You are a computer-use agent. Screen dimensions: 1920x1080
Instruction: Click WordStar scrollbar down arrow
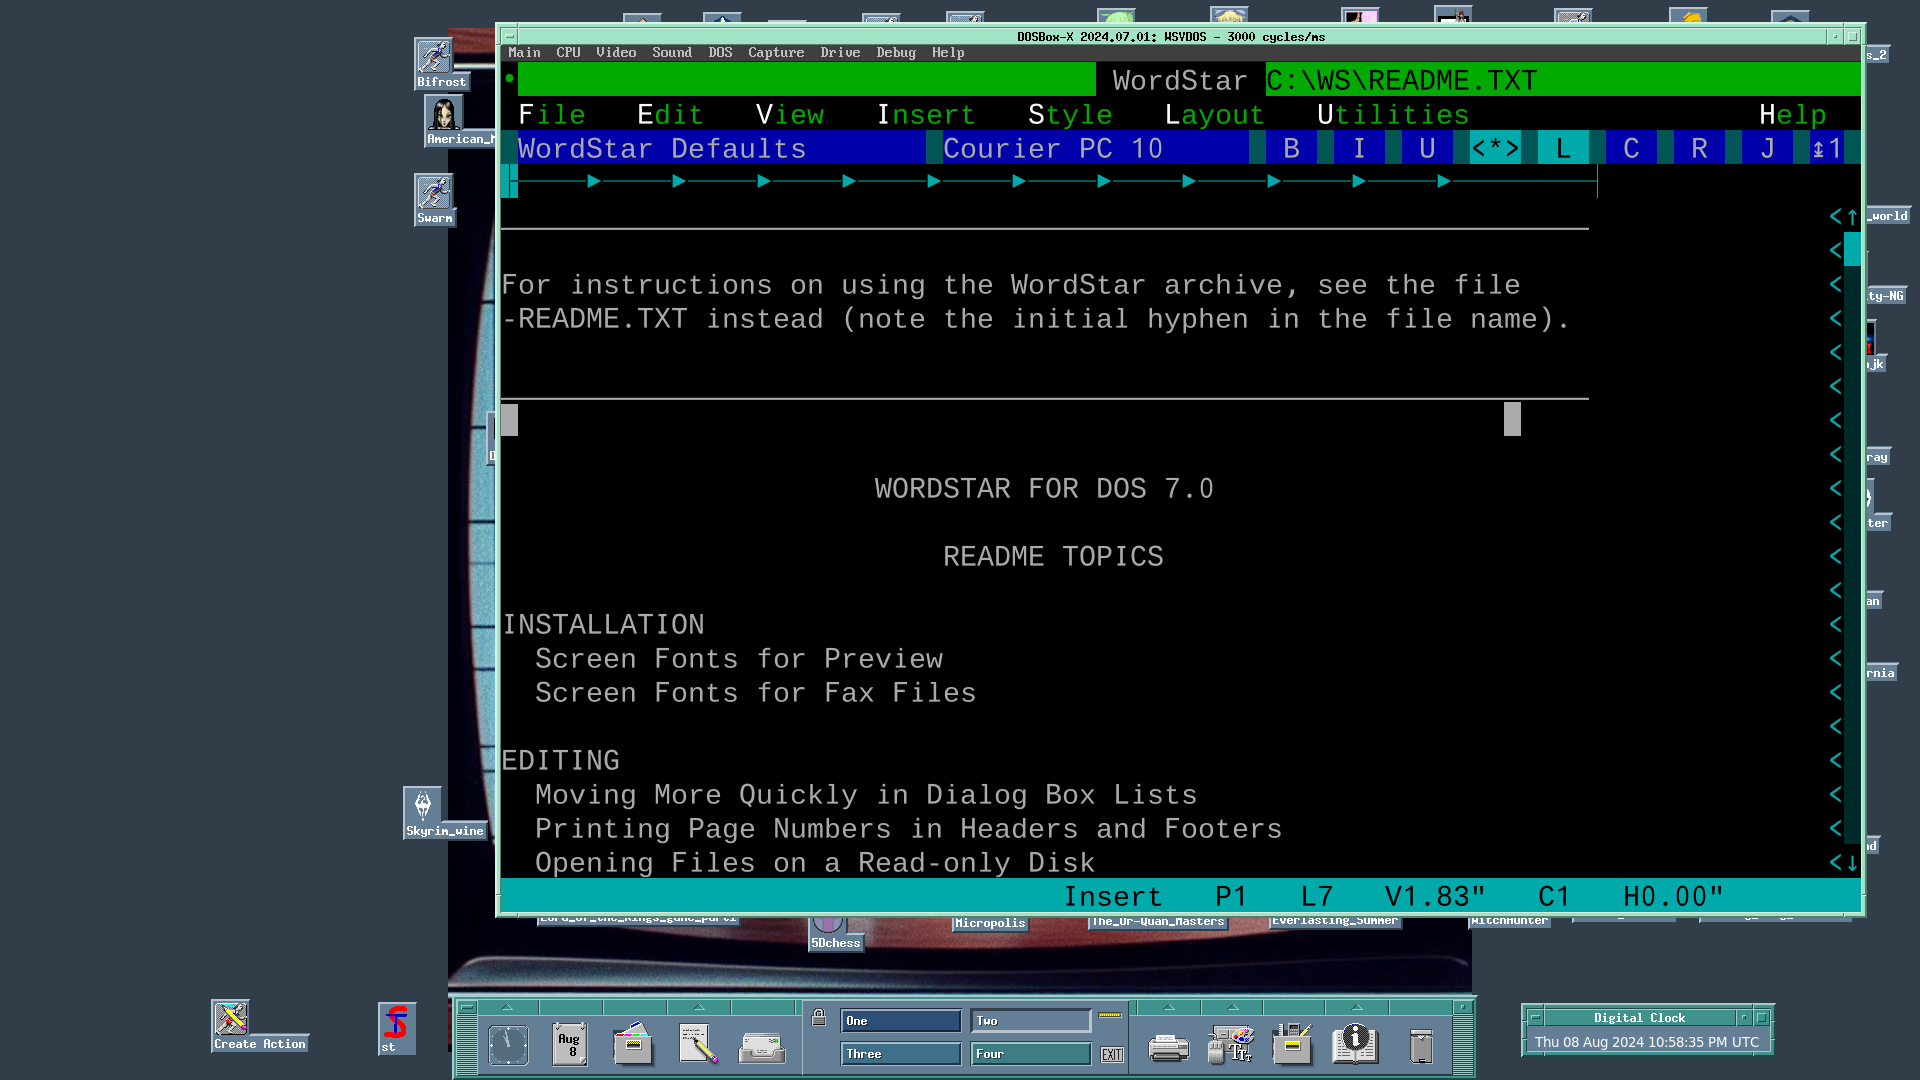pos(1852,863)
